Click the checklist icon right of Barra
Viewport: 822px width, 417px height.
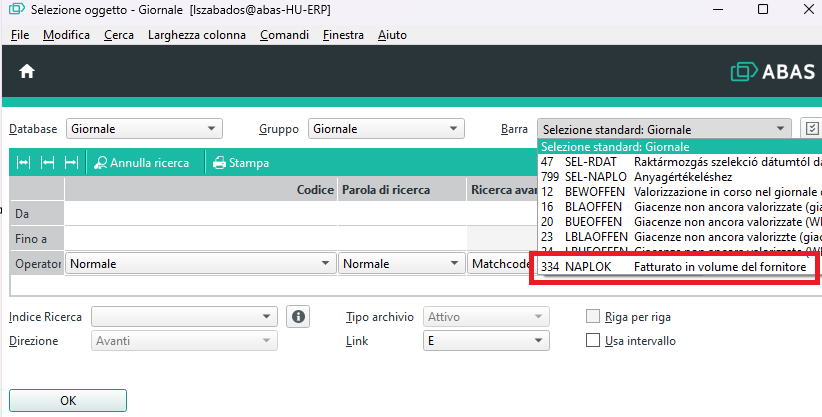(x=812, y=129)
